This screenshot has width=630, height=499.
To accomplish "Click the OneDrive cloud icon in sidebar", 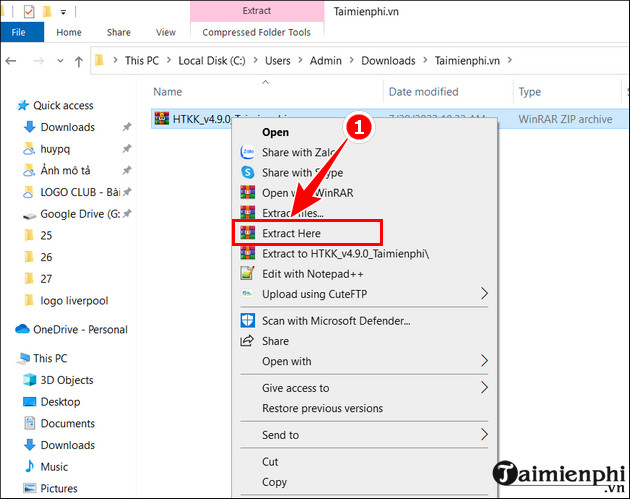I will tap(23, 329).
